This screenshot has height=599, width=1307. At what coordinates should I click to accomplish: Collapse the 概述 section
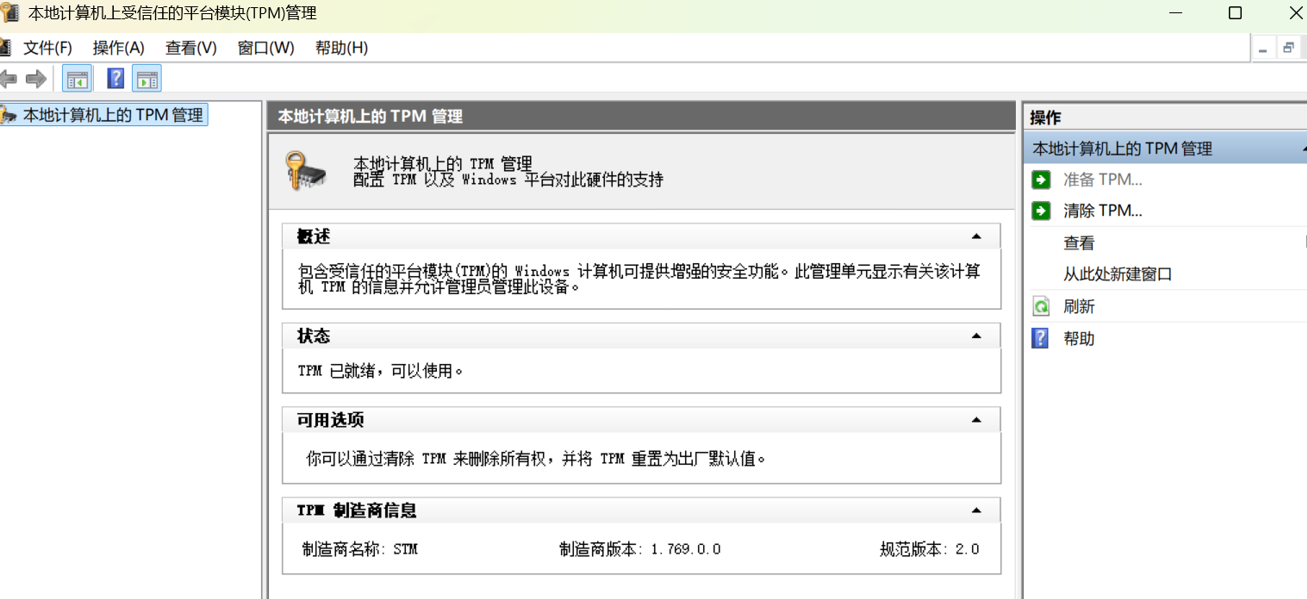pyautogui.click(x=976, y=235)
